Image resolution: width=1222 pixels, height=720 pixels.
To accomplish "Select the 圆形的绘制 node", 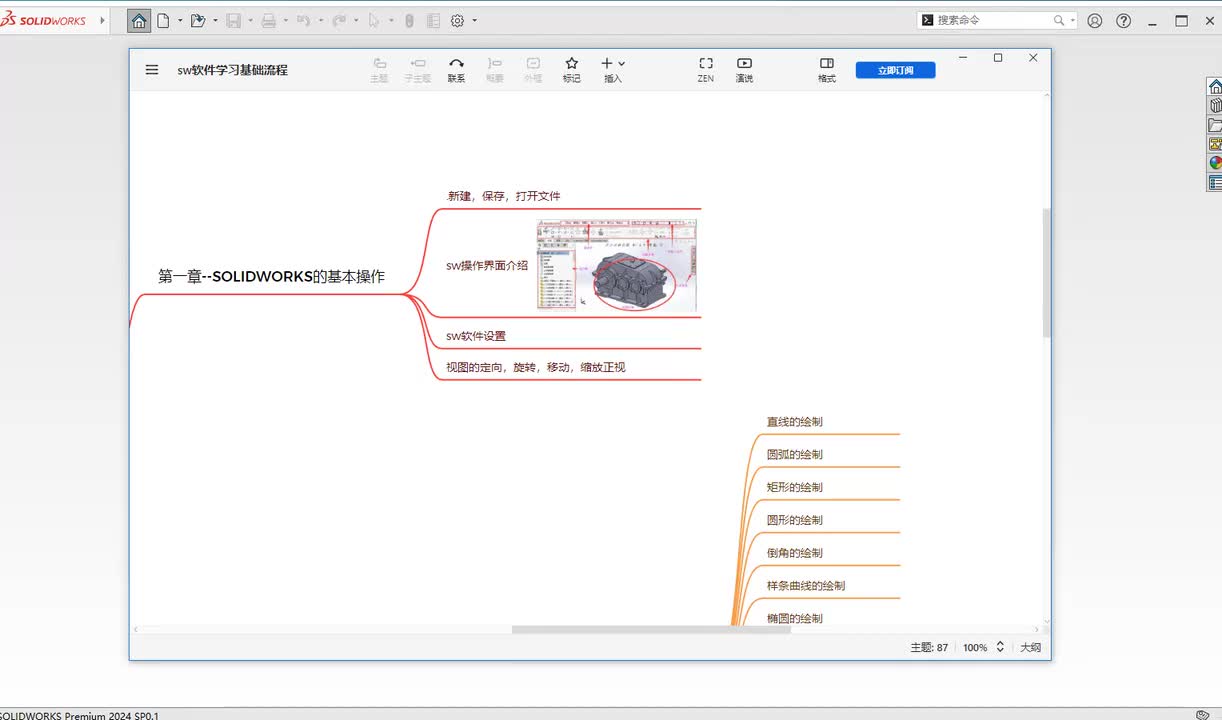I will [795, 520].
